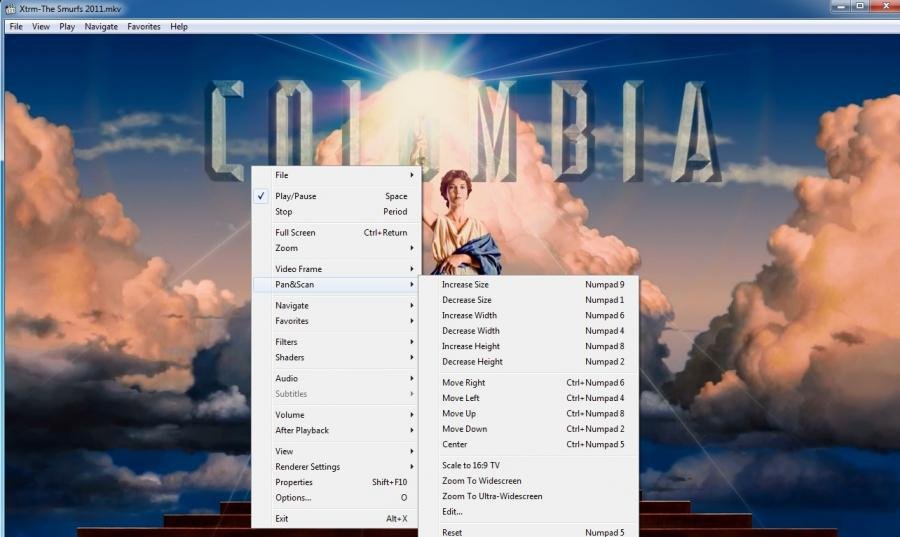
Task: Open the Navigate menu in menu bar
Action: (x=101, y=26)
